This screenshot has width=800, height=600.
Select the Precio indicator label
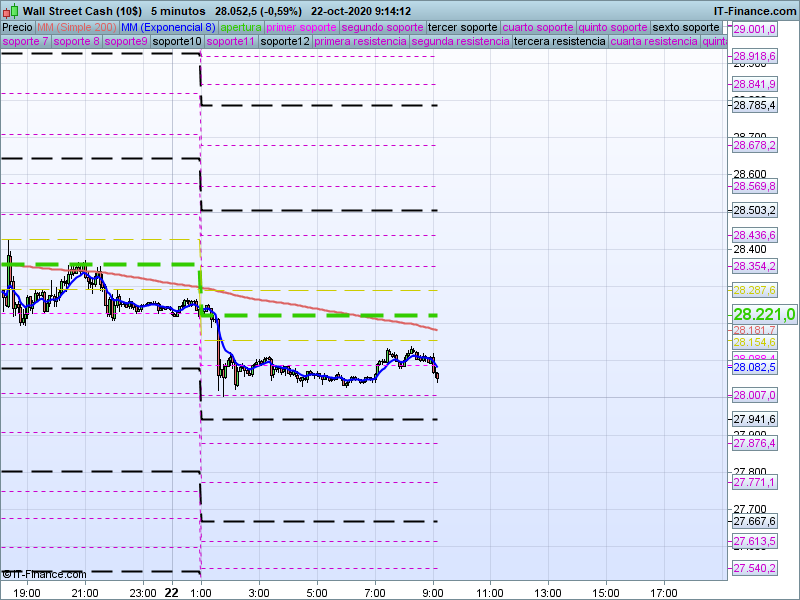click(x=17, y=28)
